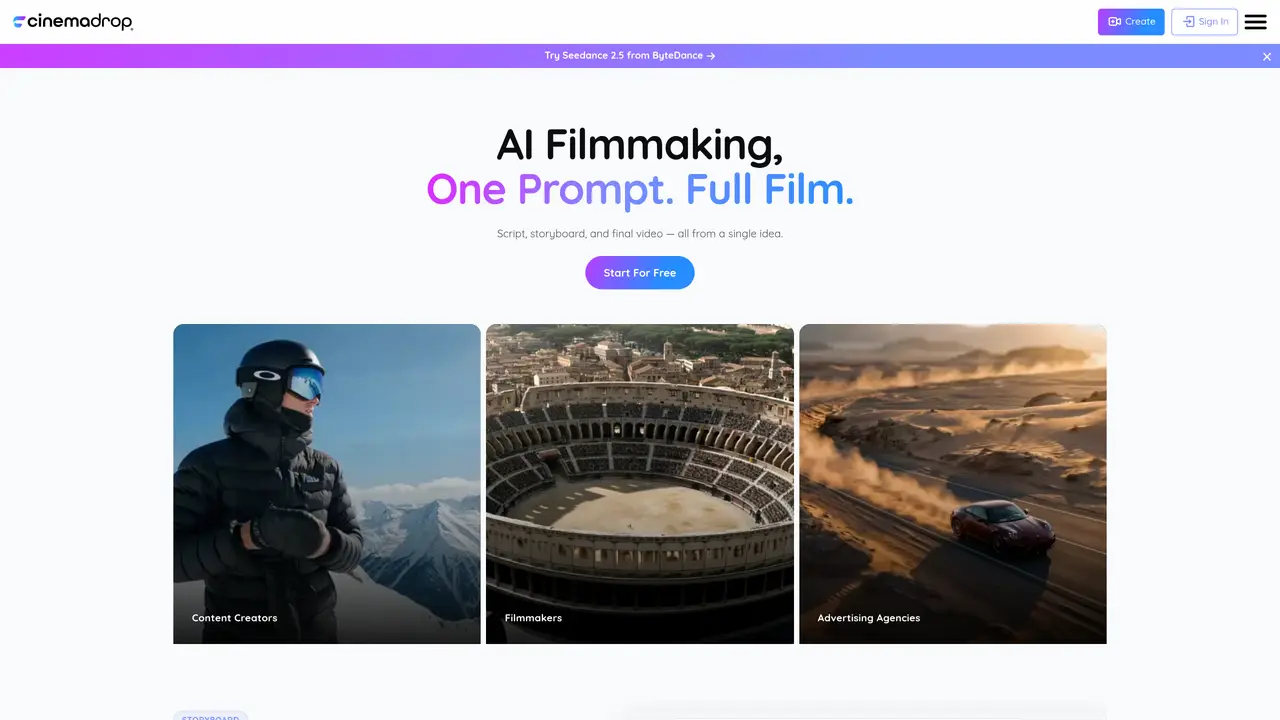The image size is (1280, 720).
Task: Open the hamburger menu icon
Action: (1255, 22)
